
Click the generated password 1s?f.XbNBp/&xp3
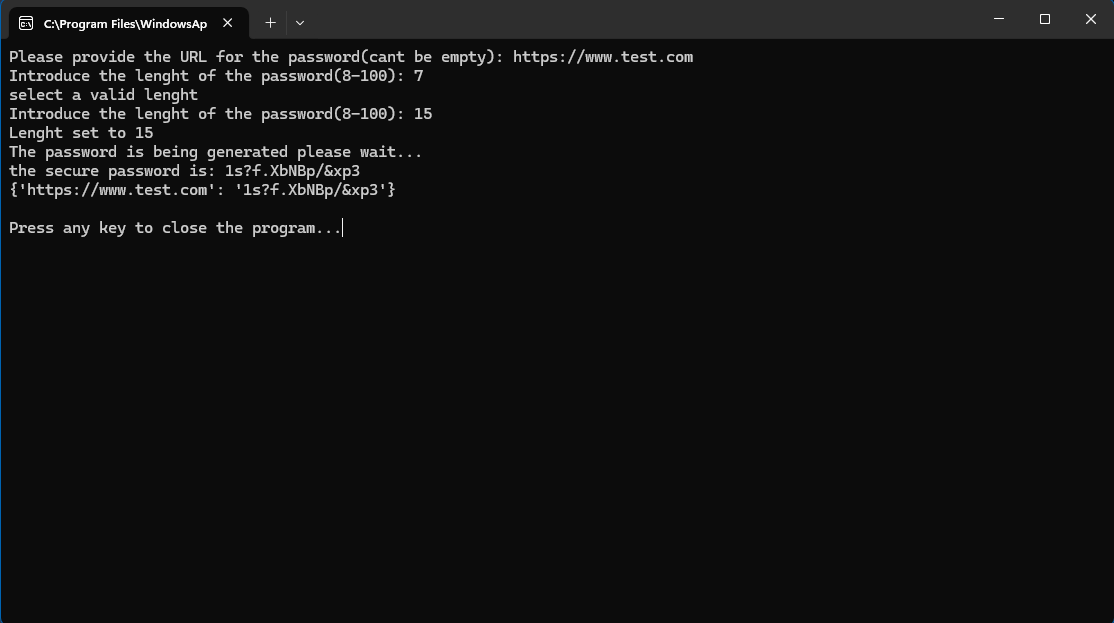[290, 170]
